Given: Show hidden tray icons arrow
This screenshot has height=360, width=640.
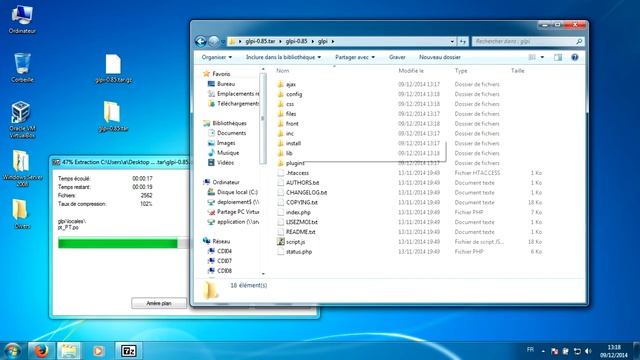Looking at the screenshot, I should click(x=543, y=351).
